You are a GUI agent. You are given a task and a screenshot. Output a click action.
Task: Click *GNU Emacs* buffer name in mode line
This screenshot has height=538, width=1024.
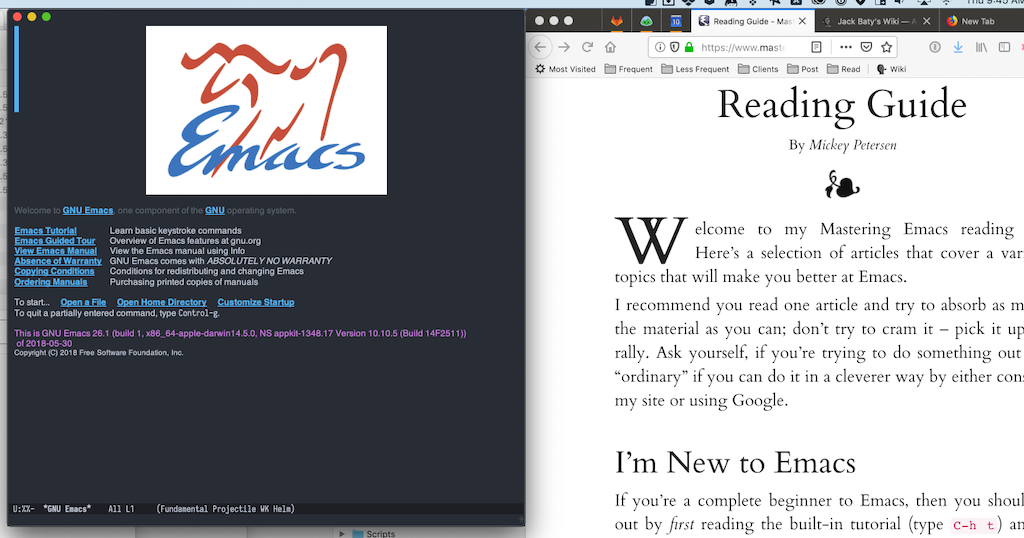click(x=67, y=509)
